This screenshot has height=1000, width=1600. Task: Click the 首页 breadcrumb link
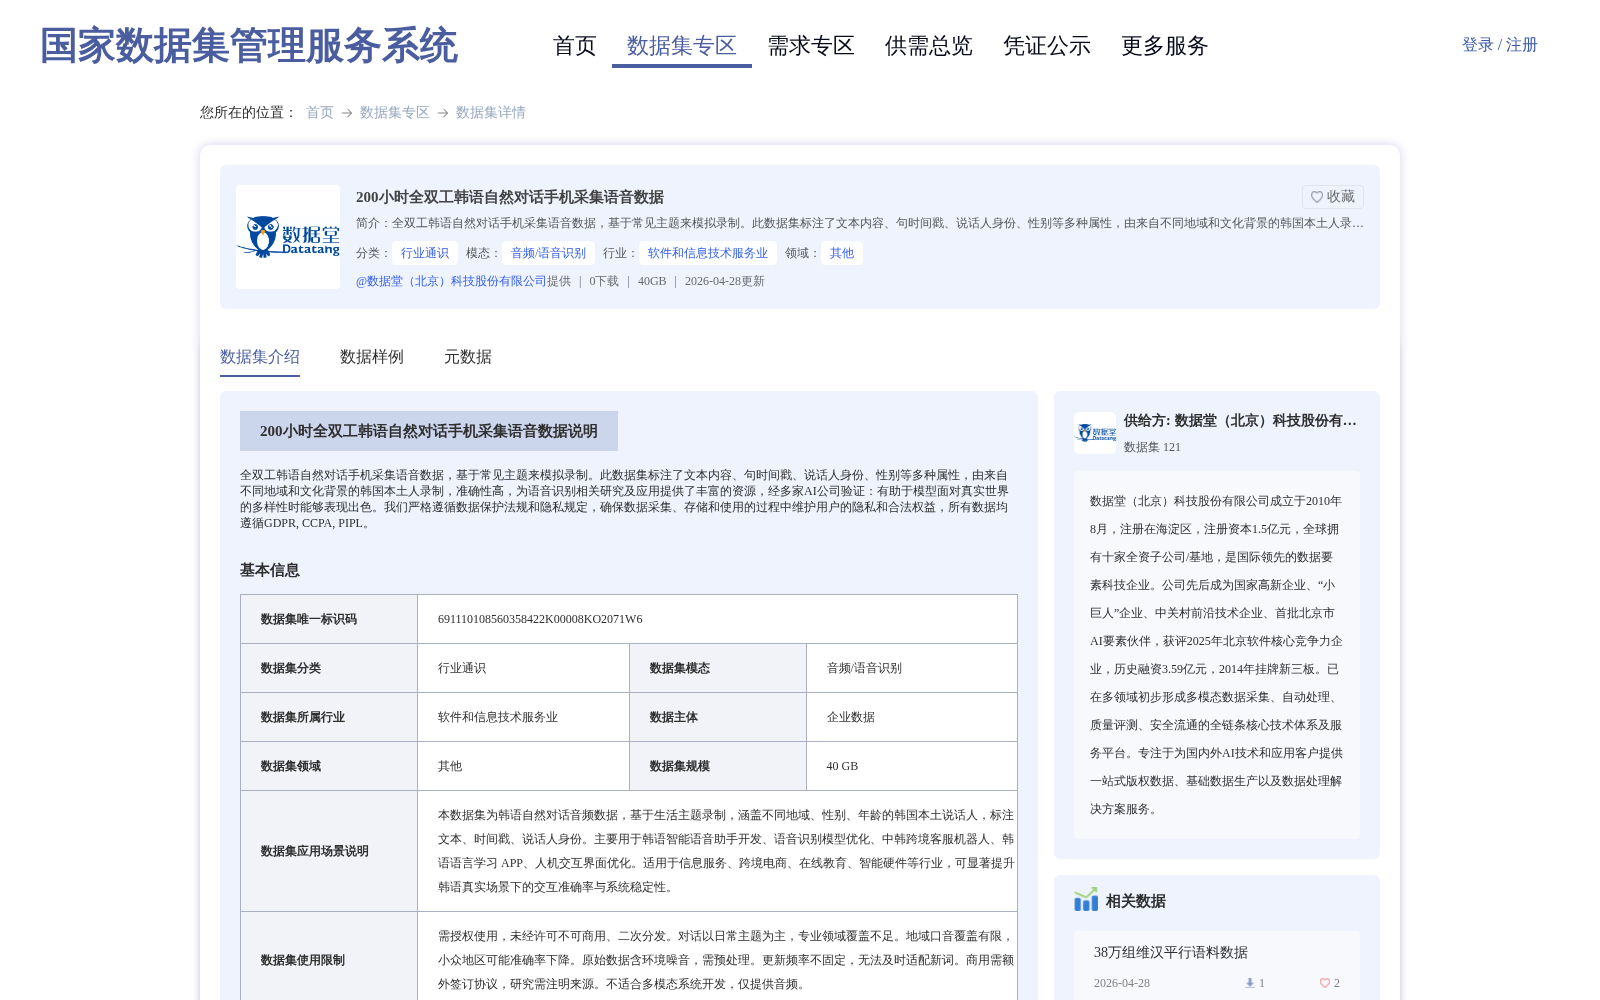click(x=320, y=113)
